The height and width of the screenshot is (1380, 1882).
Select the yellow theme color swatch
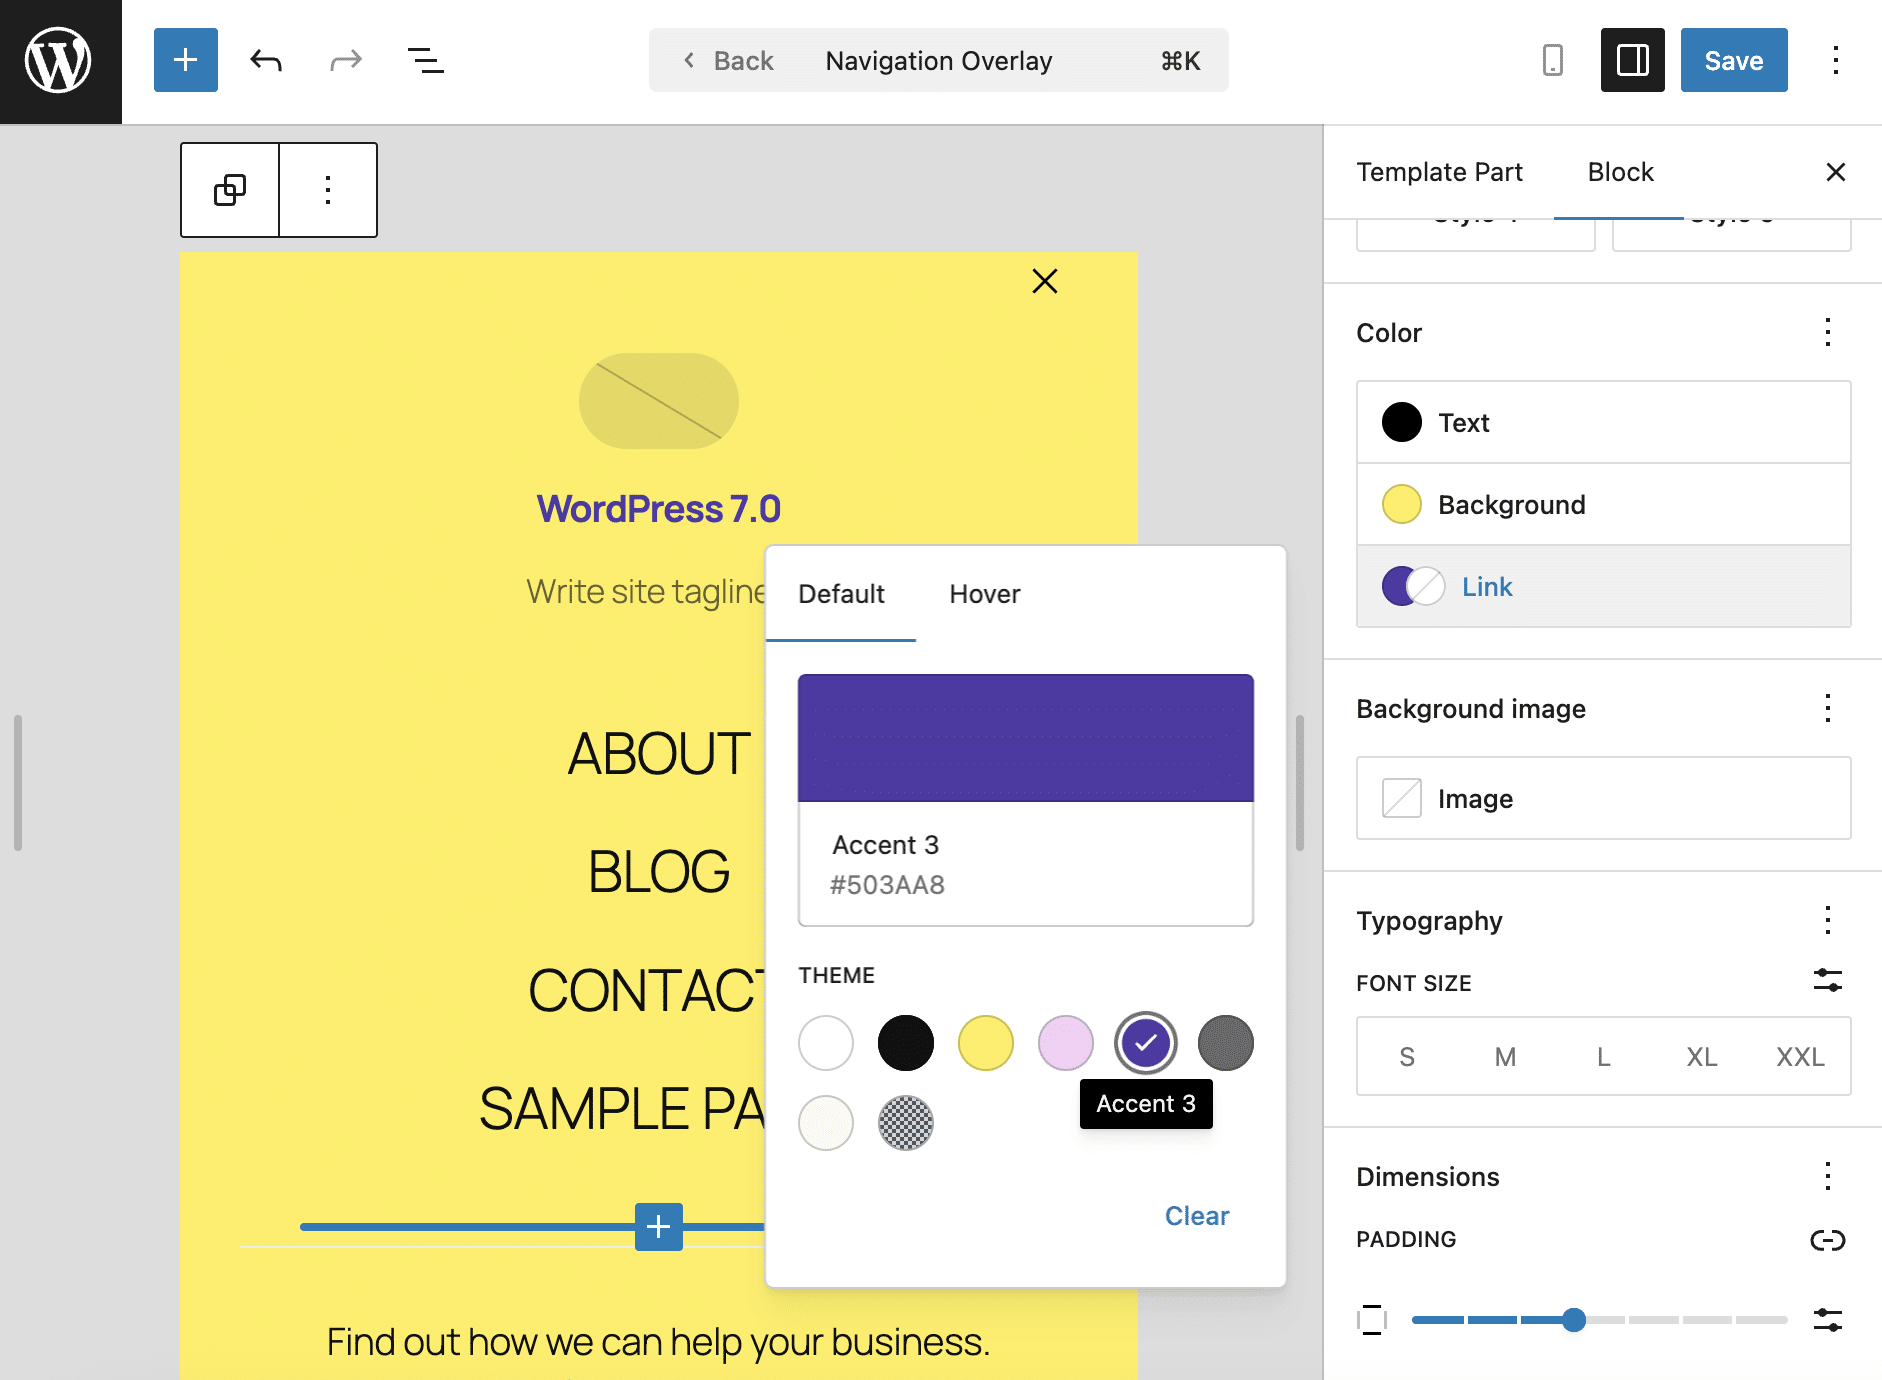pyautogui.click(x=985, y=1043)
